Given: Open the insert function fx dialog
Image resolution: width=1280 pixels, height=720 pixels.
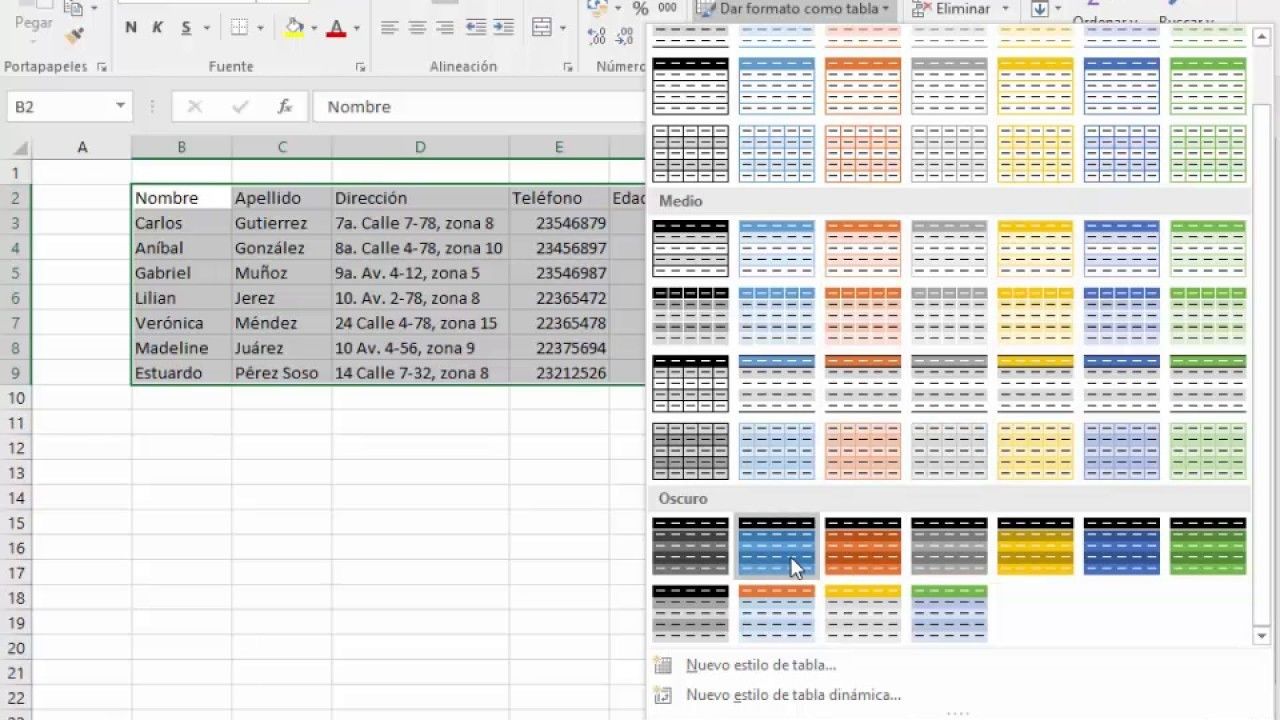Looking at the screenshot, I should tap(285, 106).
